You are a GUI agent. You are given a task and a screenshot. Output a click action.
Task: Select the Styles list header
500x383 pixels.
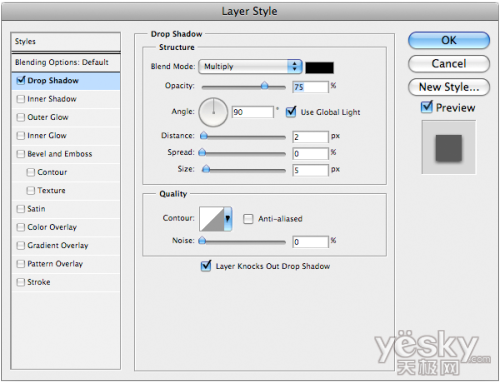tap(66, 42)
